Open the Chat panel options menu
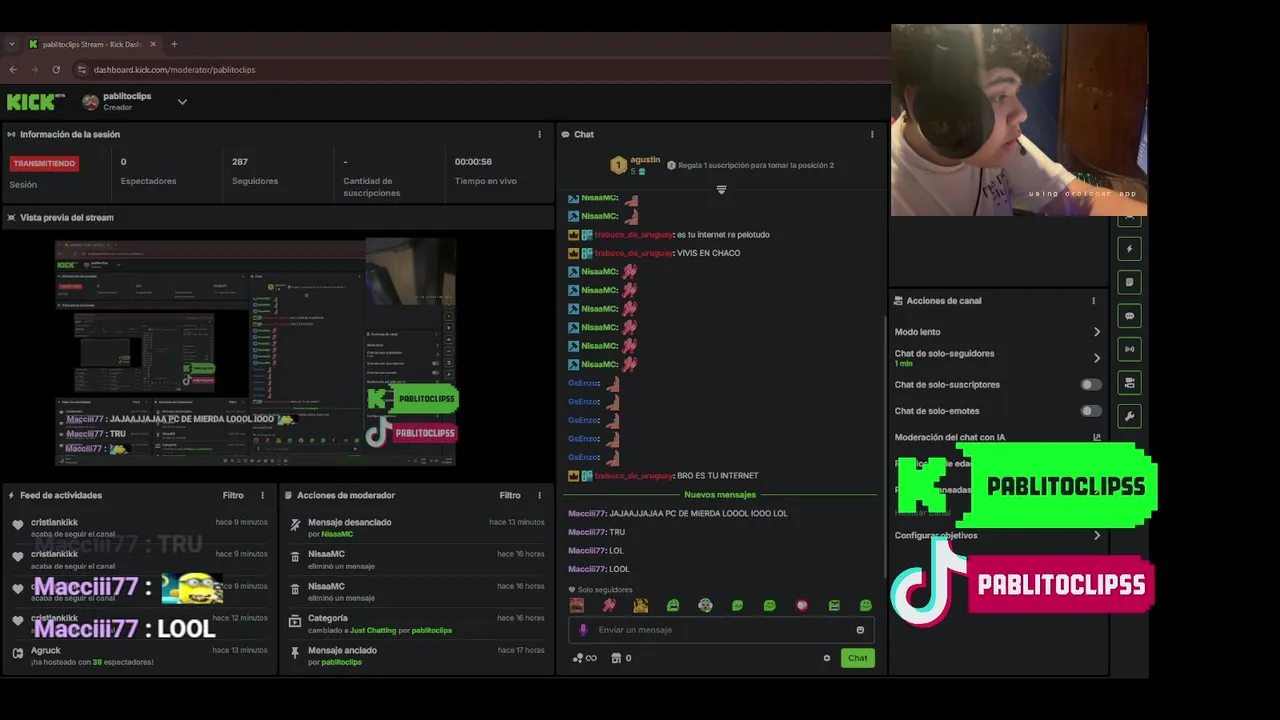1280x720 pixels. (x=871, y=134)
